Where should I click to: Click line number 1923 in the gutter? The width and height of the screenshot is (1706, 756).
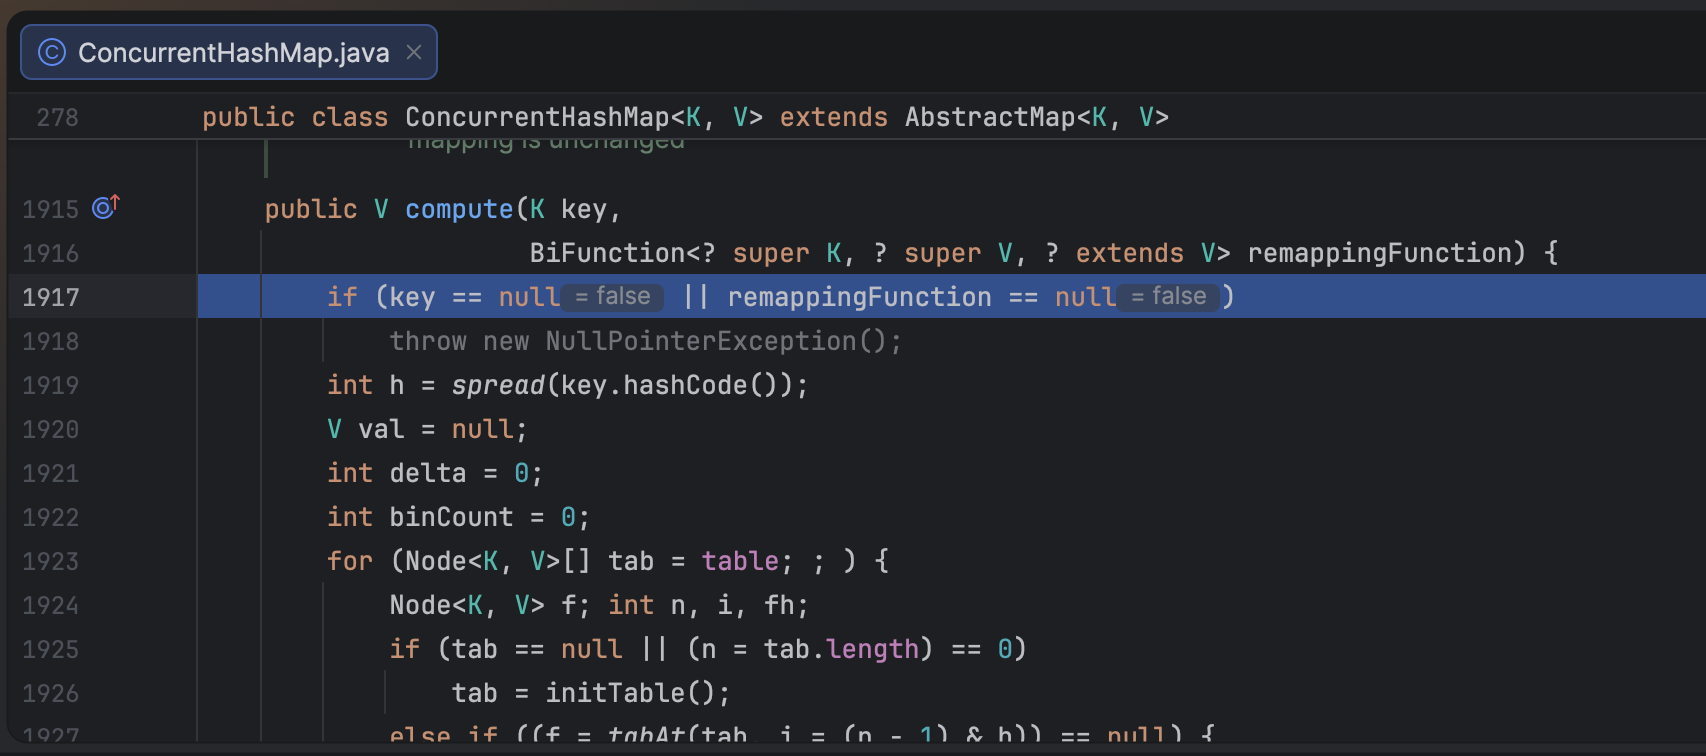click(51, 561)
